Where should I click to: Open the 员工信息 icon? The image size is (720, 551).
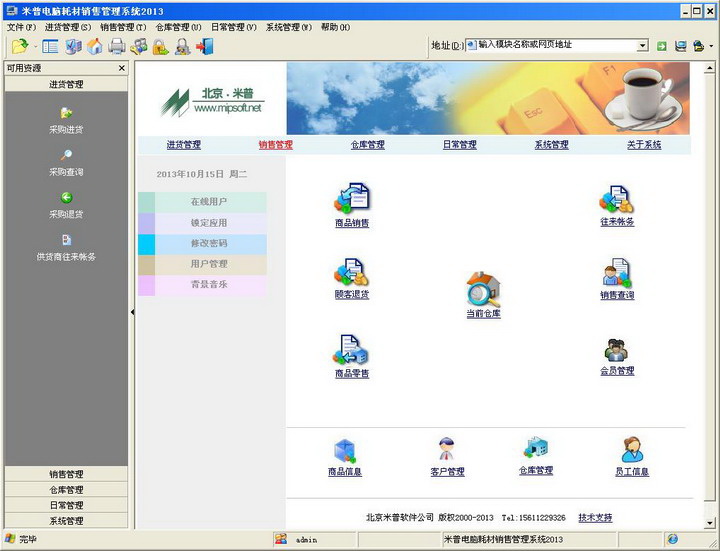point(632,450)
